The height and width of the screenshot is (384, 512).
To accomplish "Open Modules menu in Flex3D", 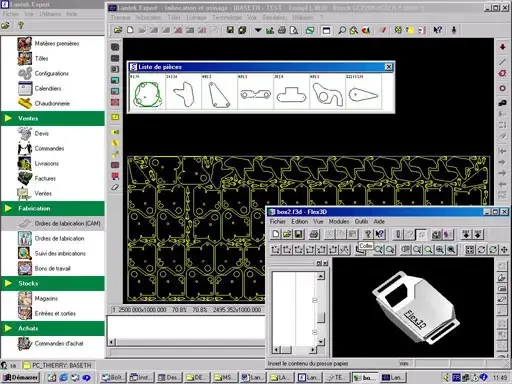I will [339, 221].
